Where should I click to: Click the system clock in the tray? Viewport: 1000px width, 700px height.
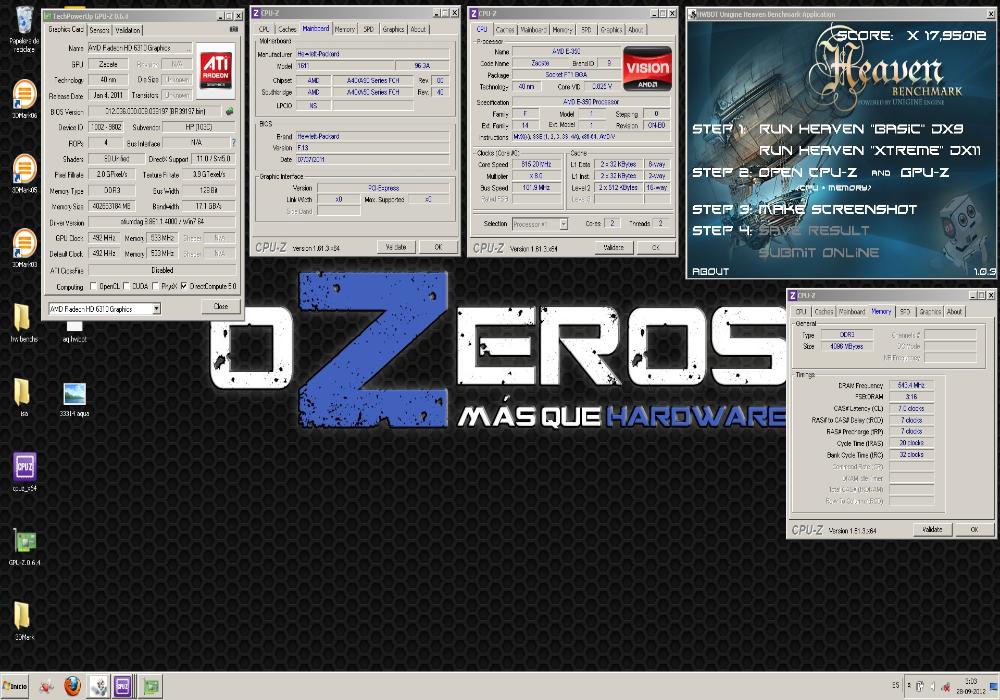(x=972, y=686)
